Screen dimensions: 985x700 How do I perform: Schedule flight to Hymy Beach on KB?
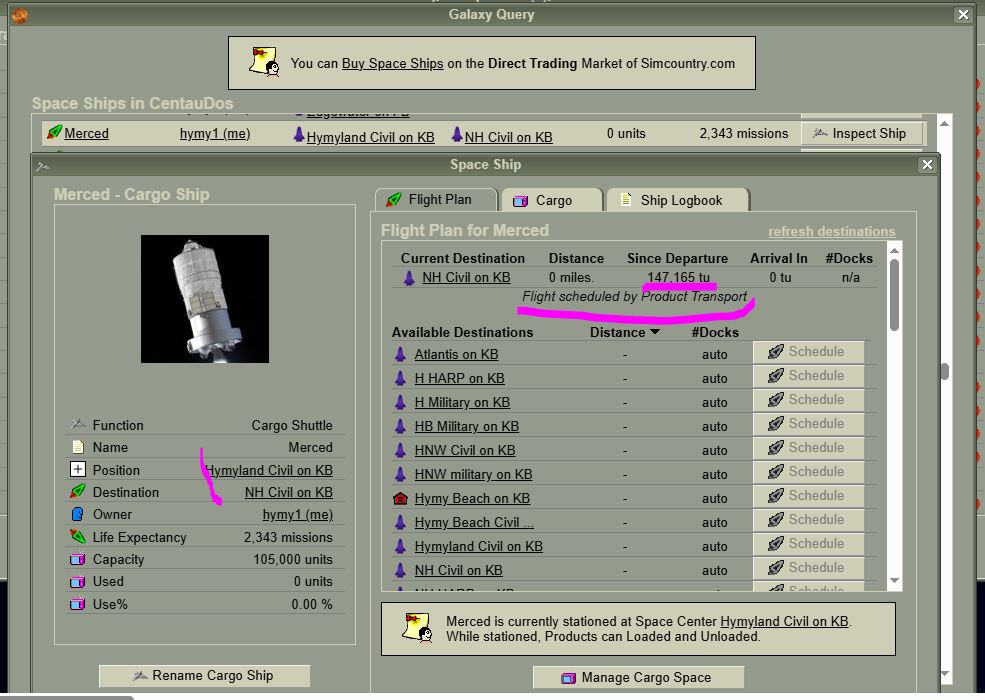(808, 496)
